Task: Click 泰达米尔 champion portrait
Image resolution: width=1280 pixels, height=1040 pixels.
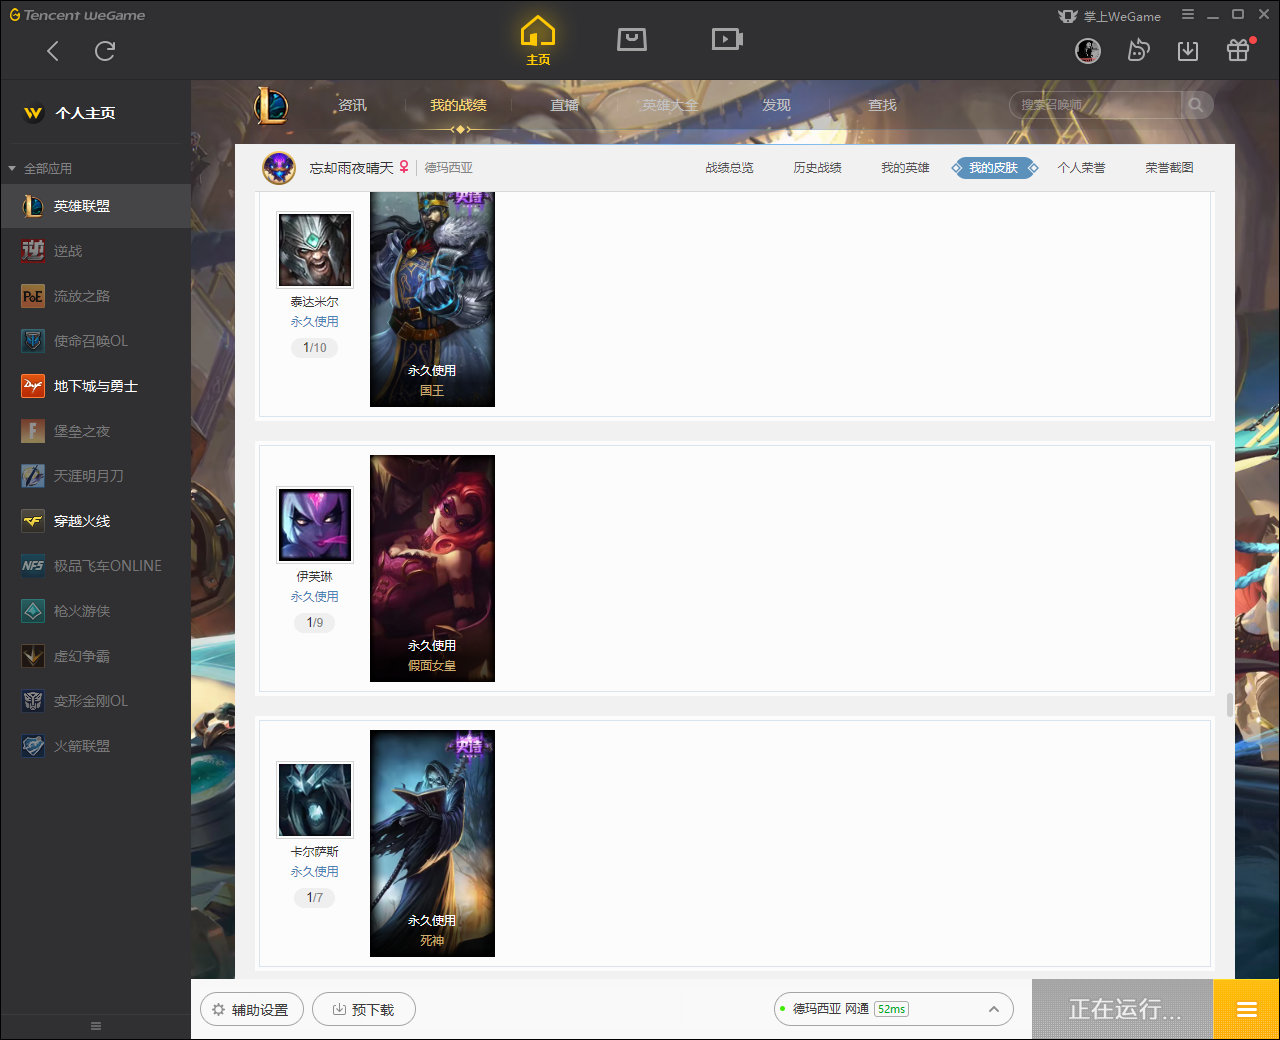Action: pyautogui.click(x=315, y=250)
